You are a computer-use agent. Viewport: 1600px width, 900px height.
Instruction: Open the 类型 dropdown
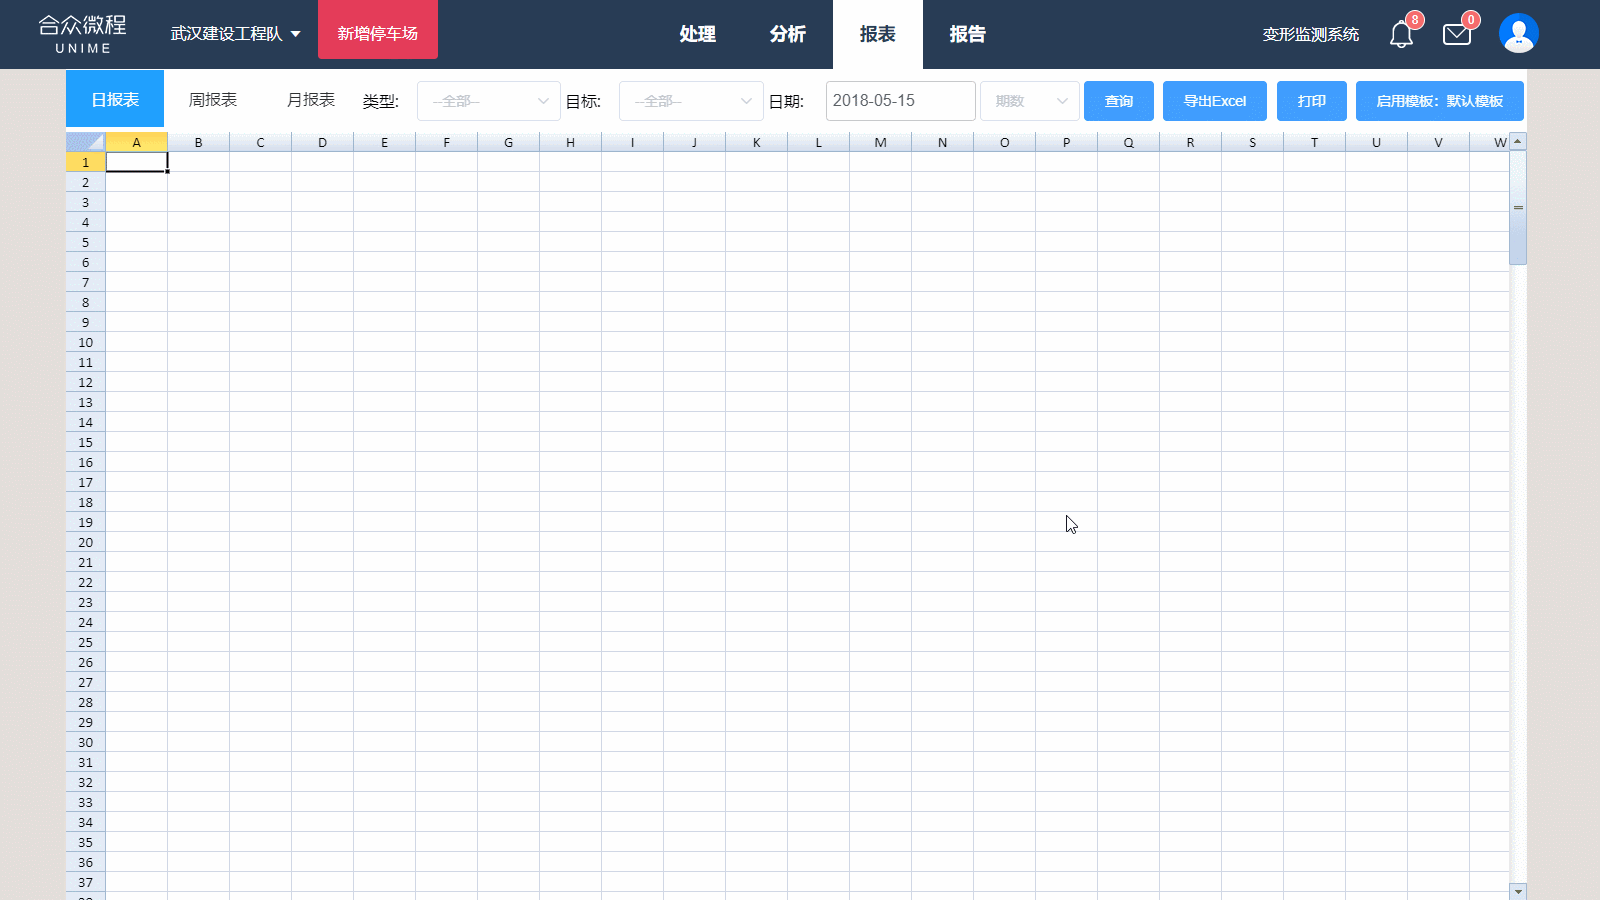(488, 101)
